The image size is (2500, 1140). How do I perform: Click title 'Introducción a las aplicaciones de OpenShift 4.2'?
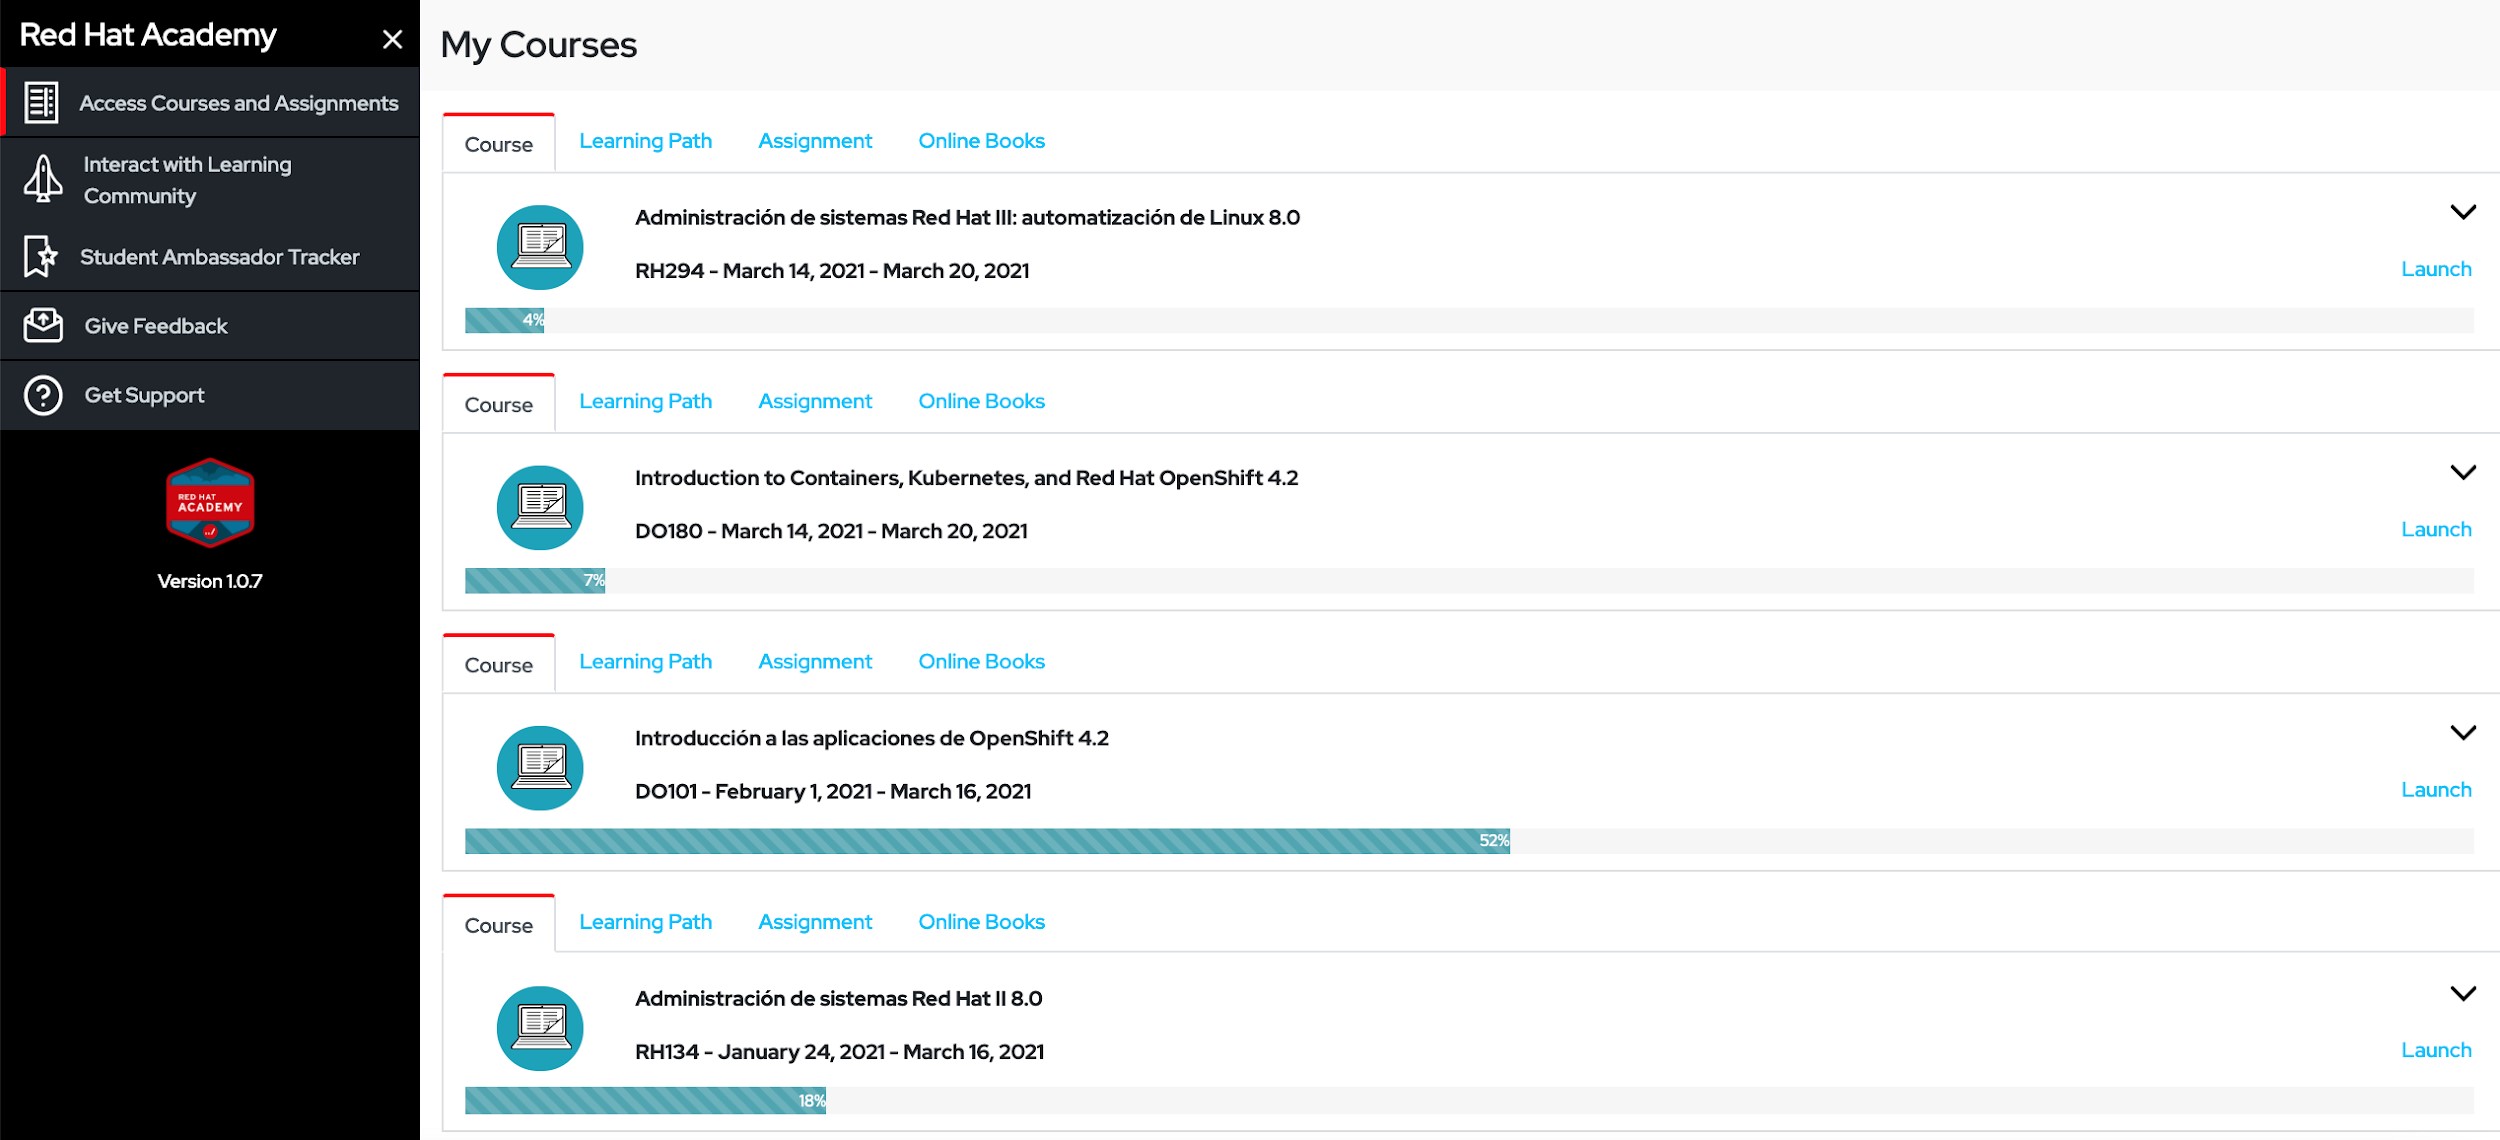[872, 738]
